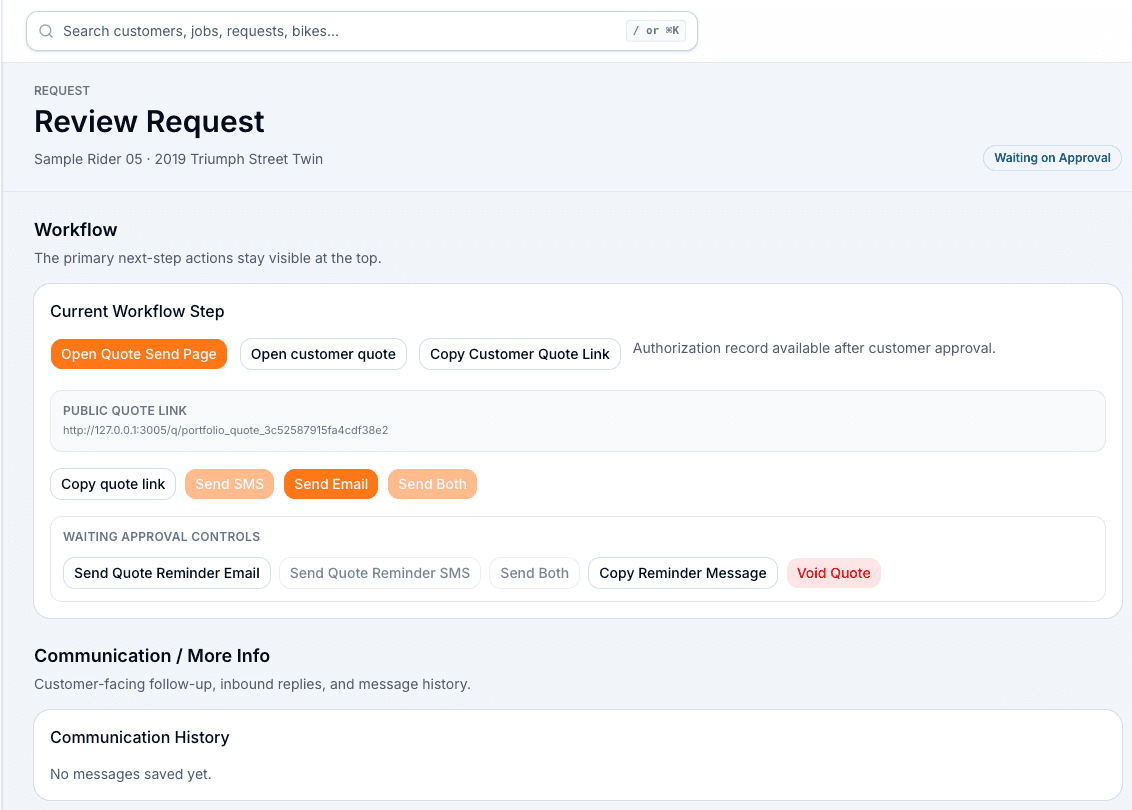Click the Waiting on Approval status badge
Viewport: 1132px width, 810px height.
coord(1052,158)
